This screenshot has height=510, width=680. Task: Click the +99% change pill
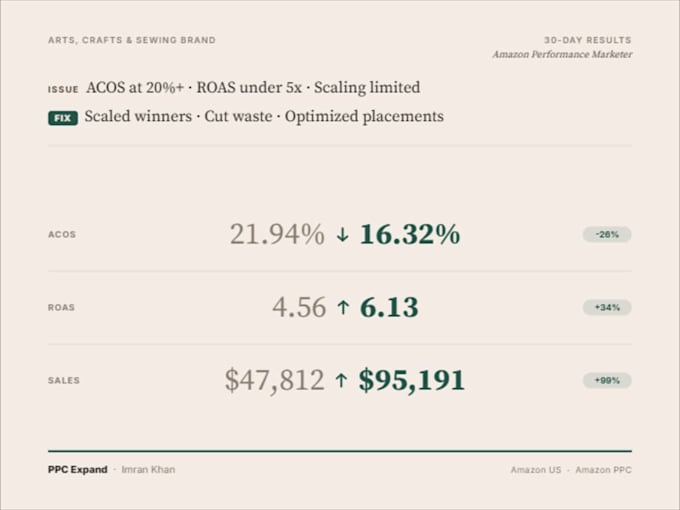click(607, 380)
